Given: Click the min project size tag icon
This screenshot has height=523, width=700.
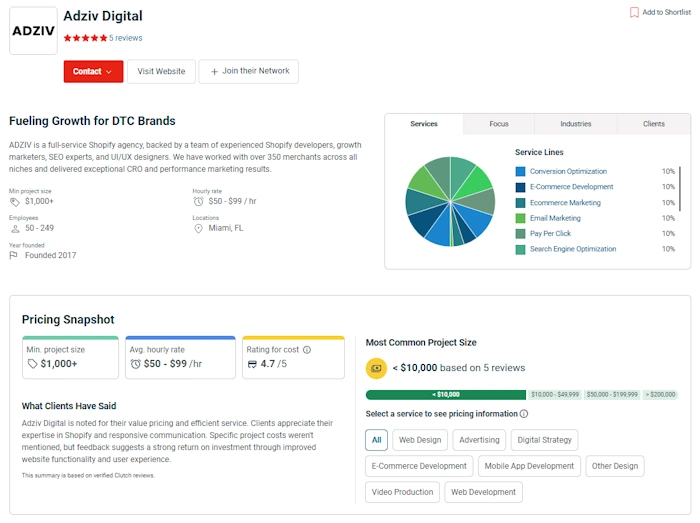Looking at the screenshot, I should coord(15,202).
